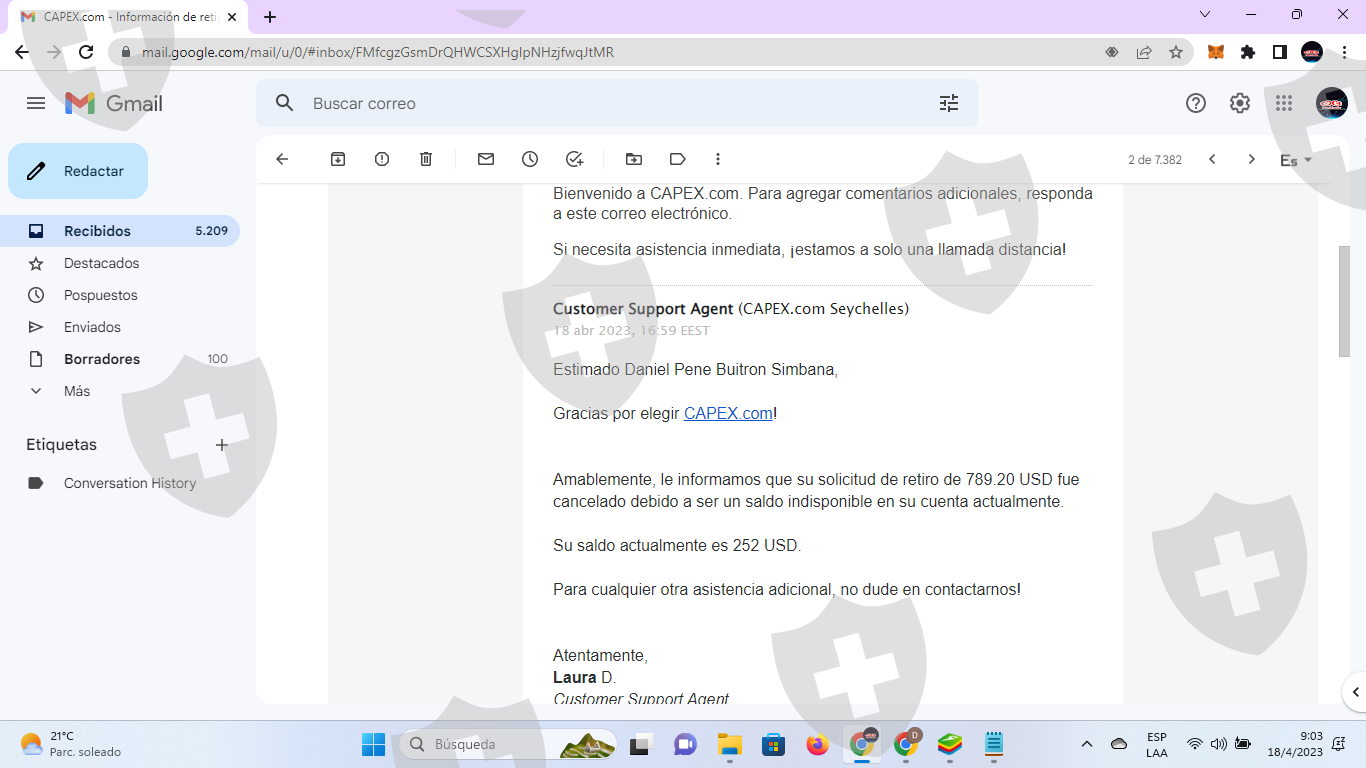Open the Gmail main menu hamburger

click(36, 103)
